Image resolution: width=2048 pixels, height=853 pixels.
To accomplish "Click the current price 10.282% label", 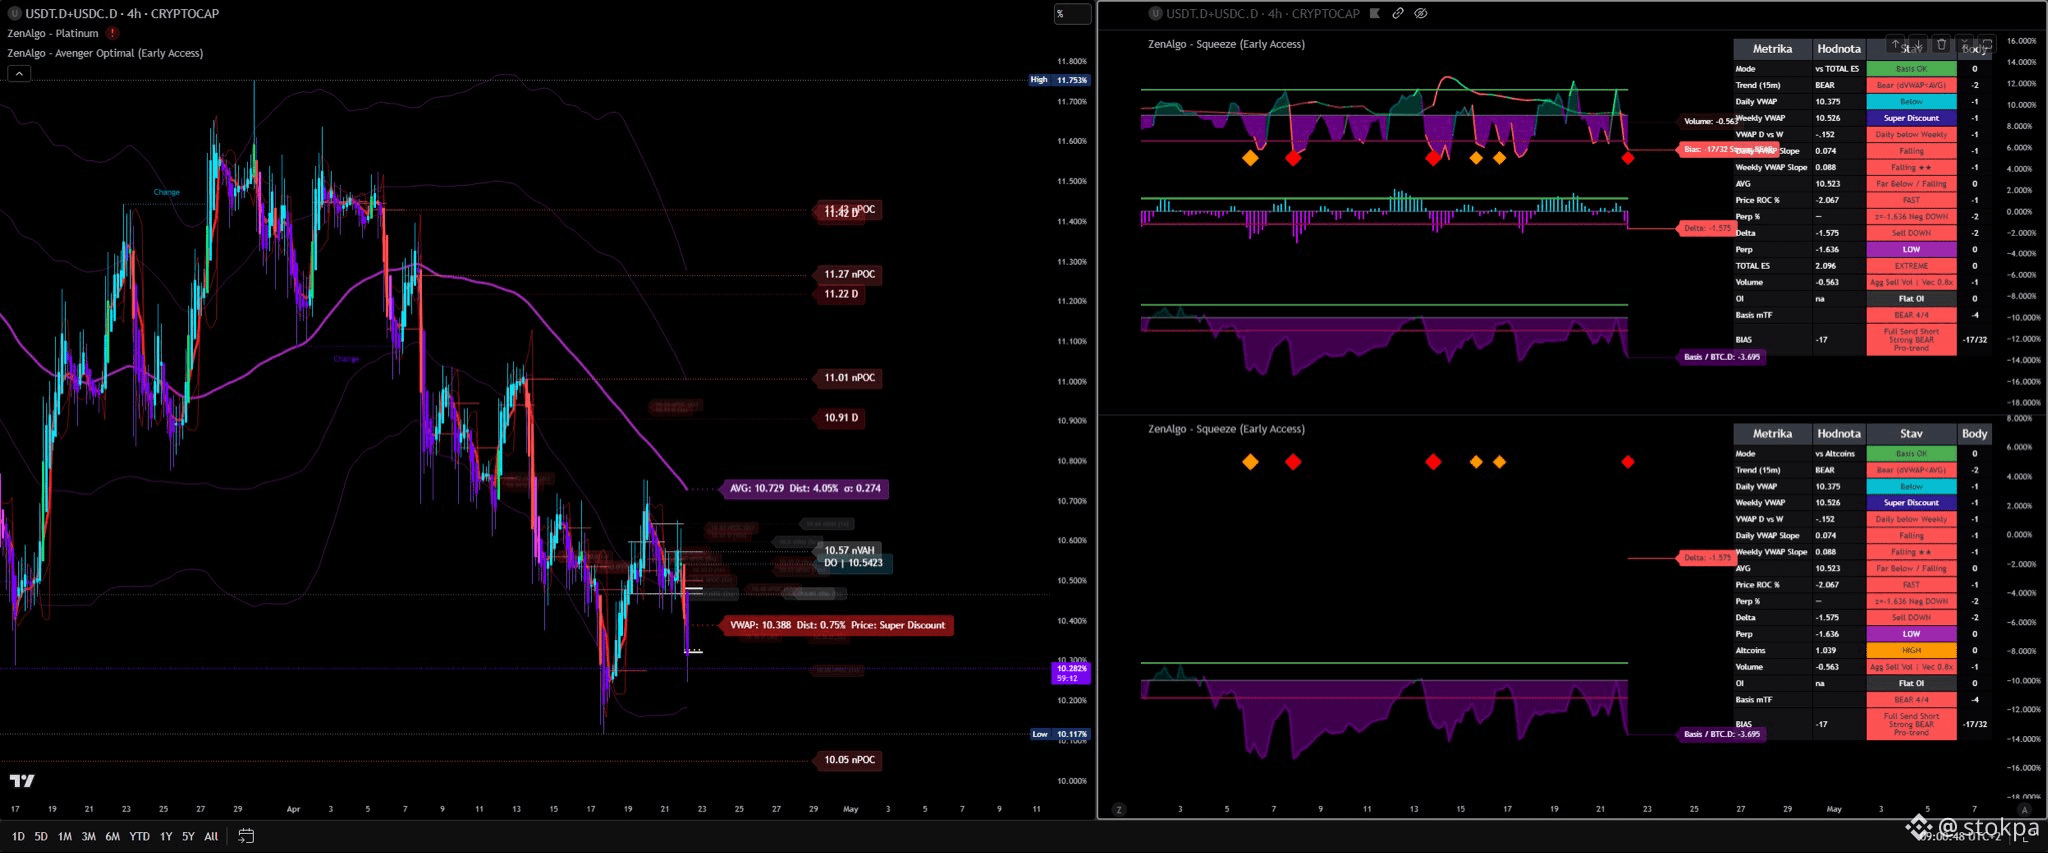I will [x=1072, y=672].
